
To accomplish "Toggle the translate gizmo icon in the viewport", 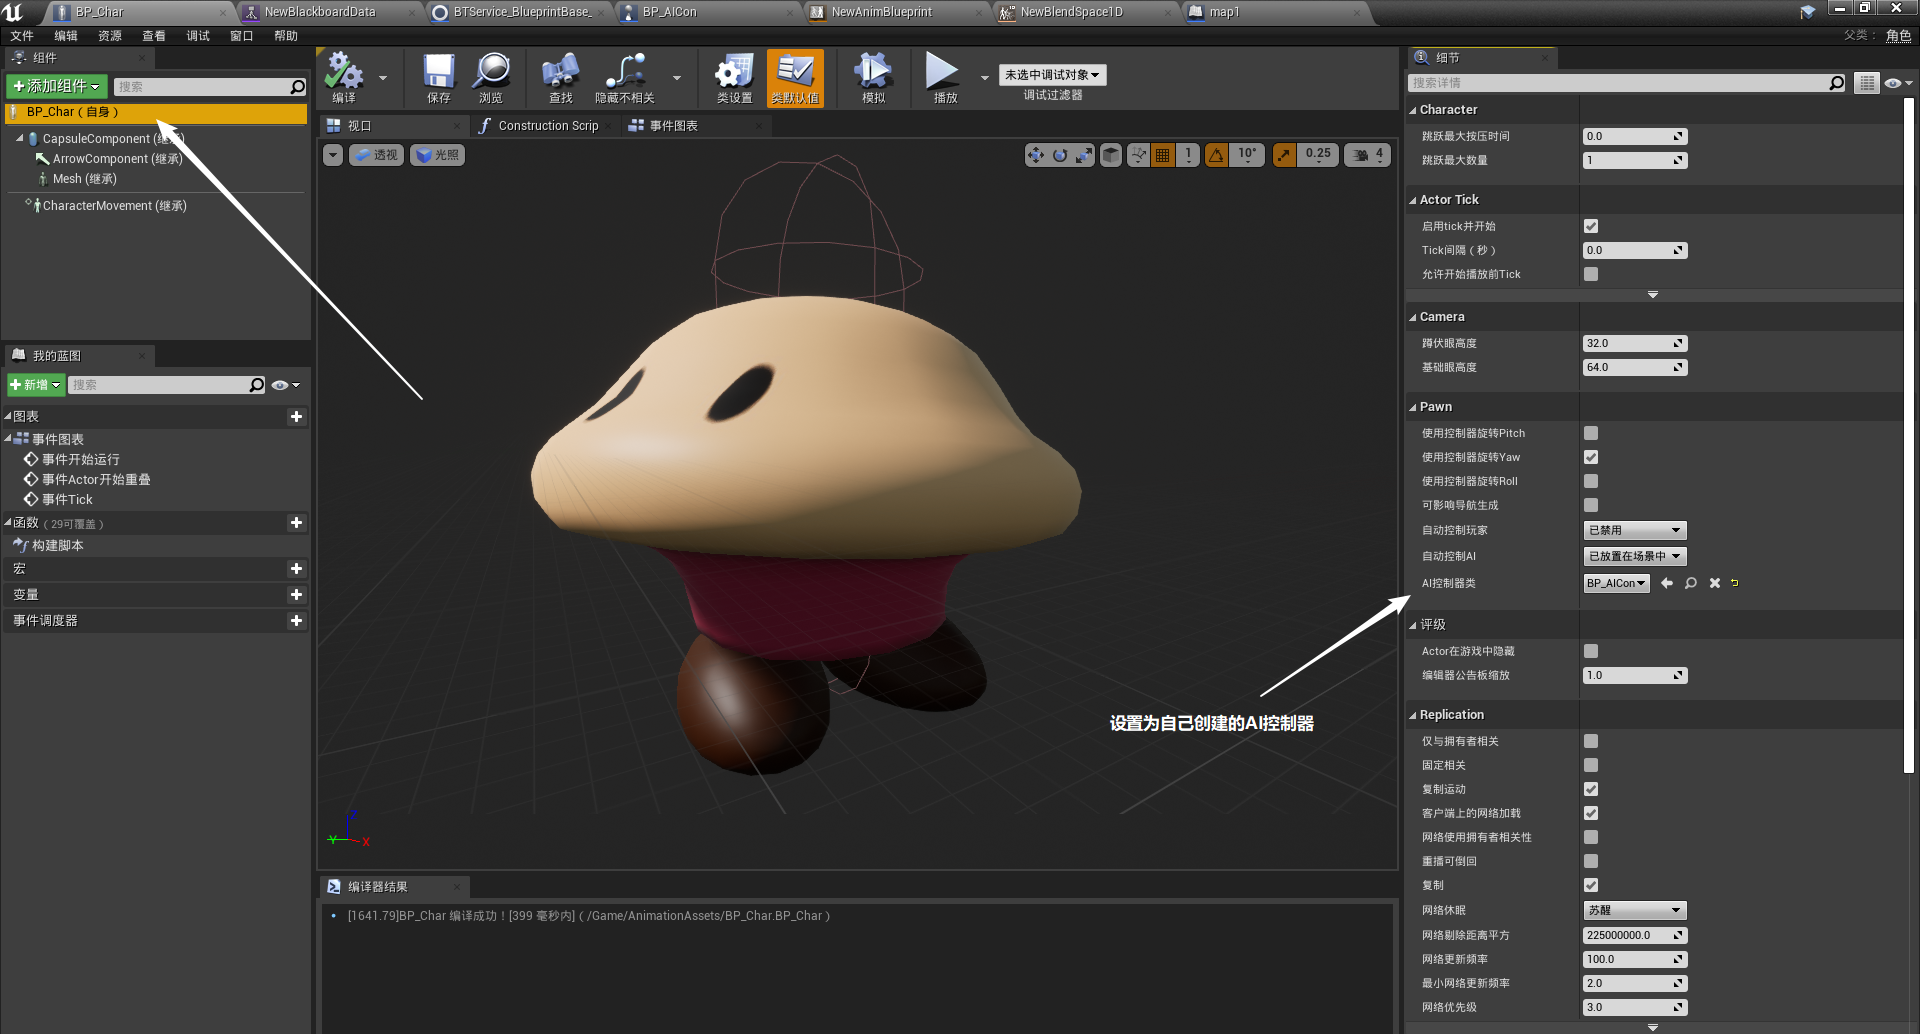I will pyautogui.click(x=1035, y=155).
